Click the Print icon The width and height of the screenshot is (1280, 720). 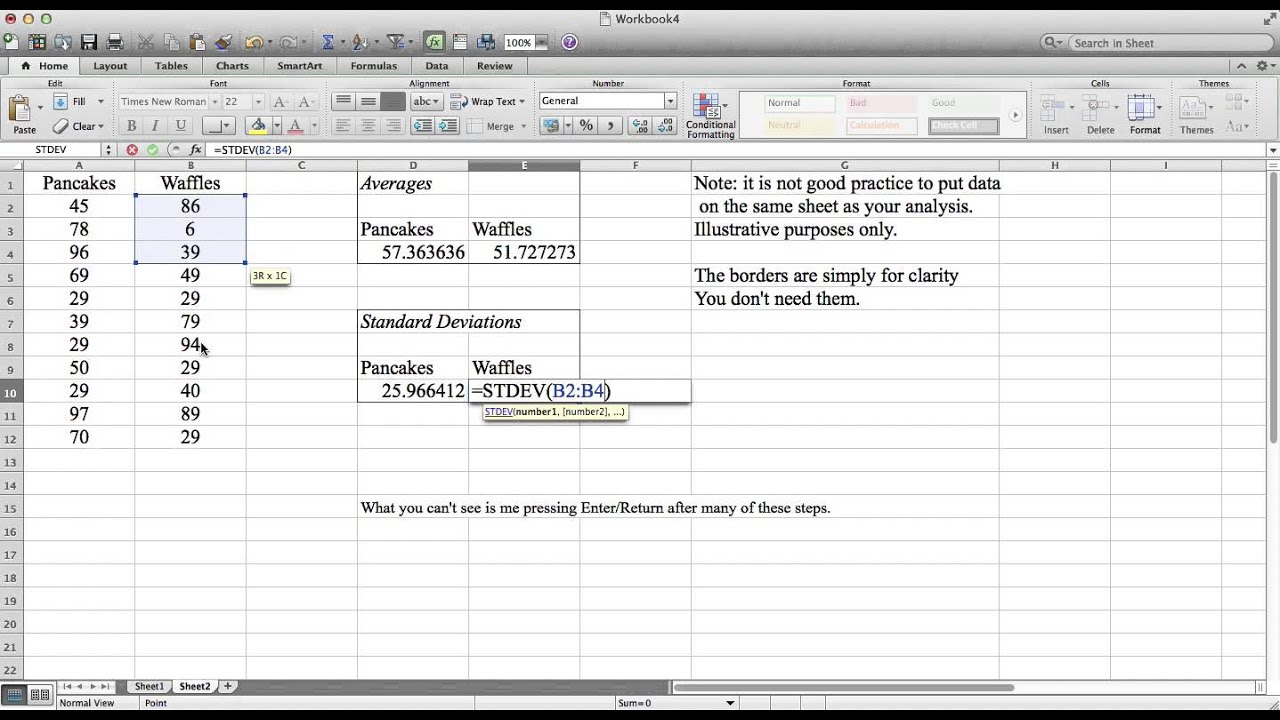click(x=115, y=42)
